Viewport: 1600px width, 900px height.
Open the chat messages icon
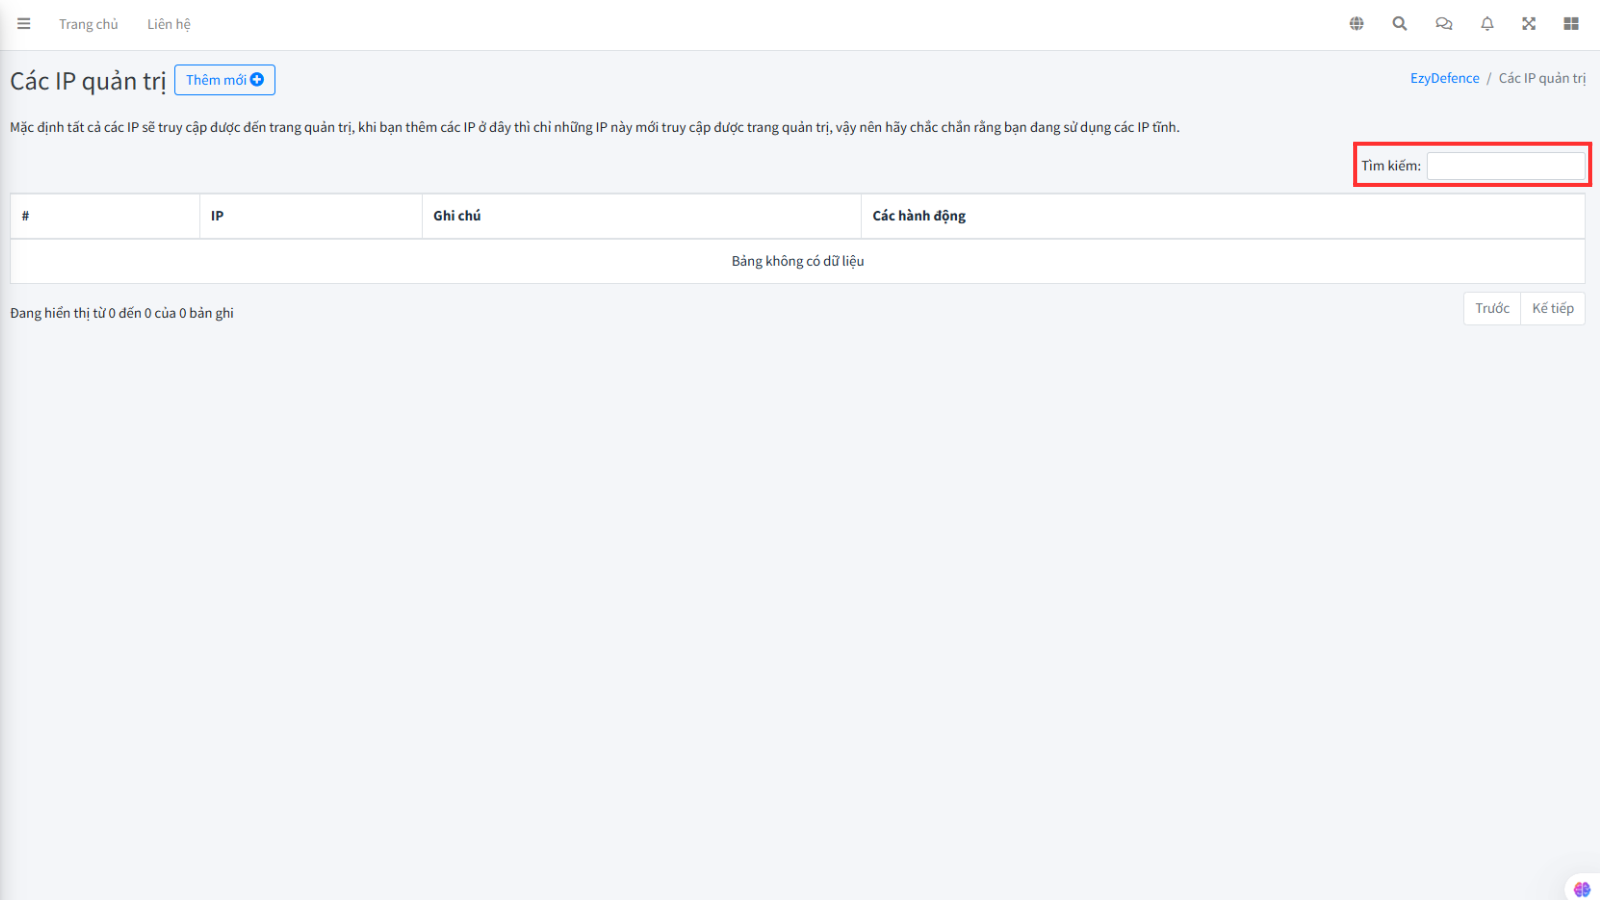coord(1443,24)
